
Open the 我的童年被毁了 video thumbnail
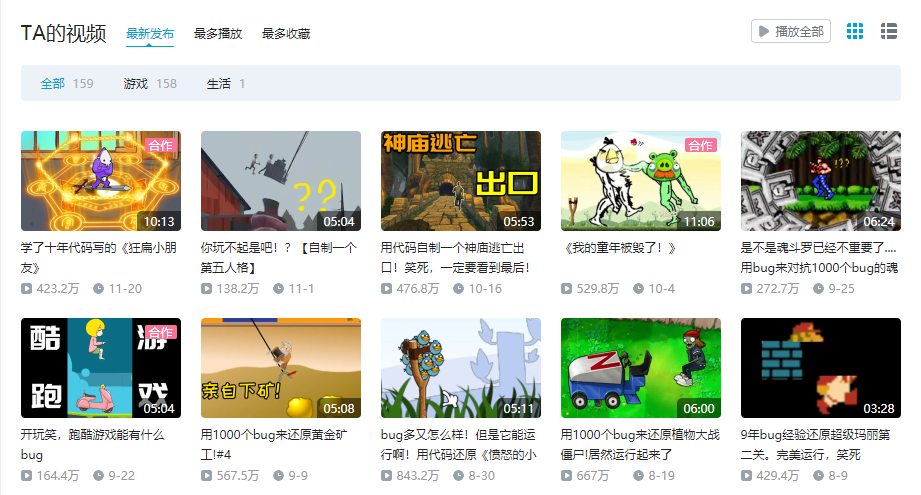[x=641, y=181]
